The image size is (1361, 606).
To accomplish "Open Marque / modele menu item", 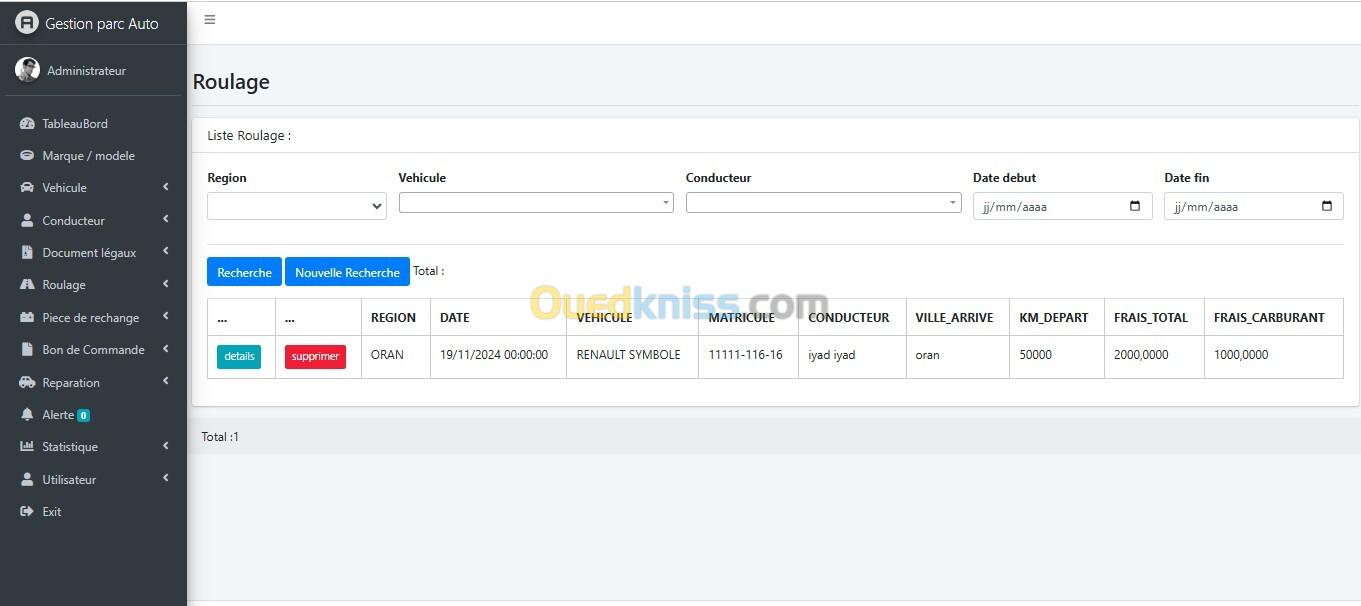I will pos(88,156).
